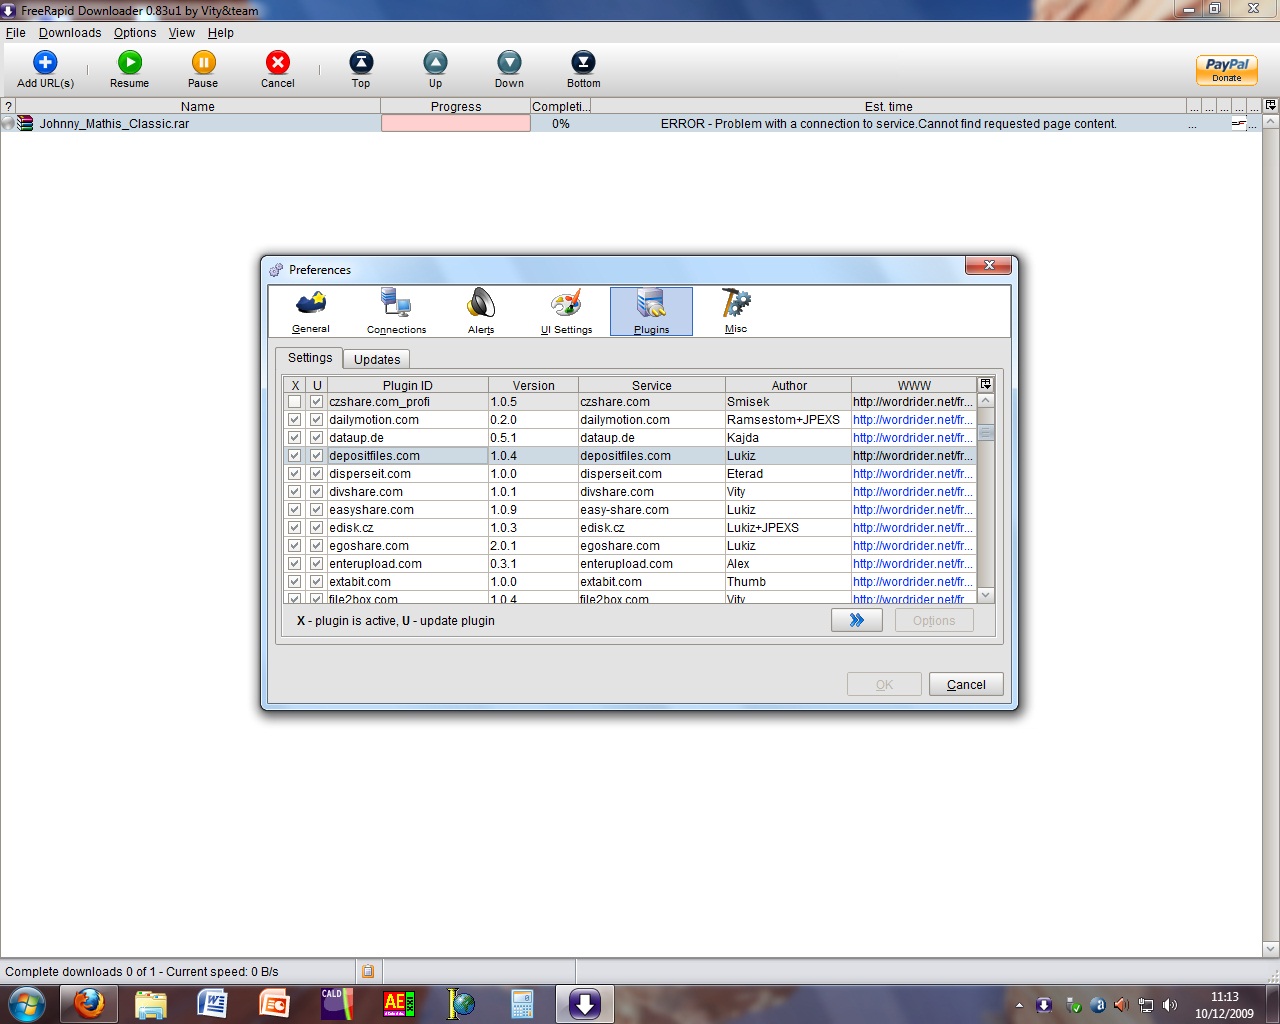The width and height of the screenshot is (1280, 1024).
Task: Move download to Top of queue
Action: click(x=361, y=63)
